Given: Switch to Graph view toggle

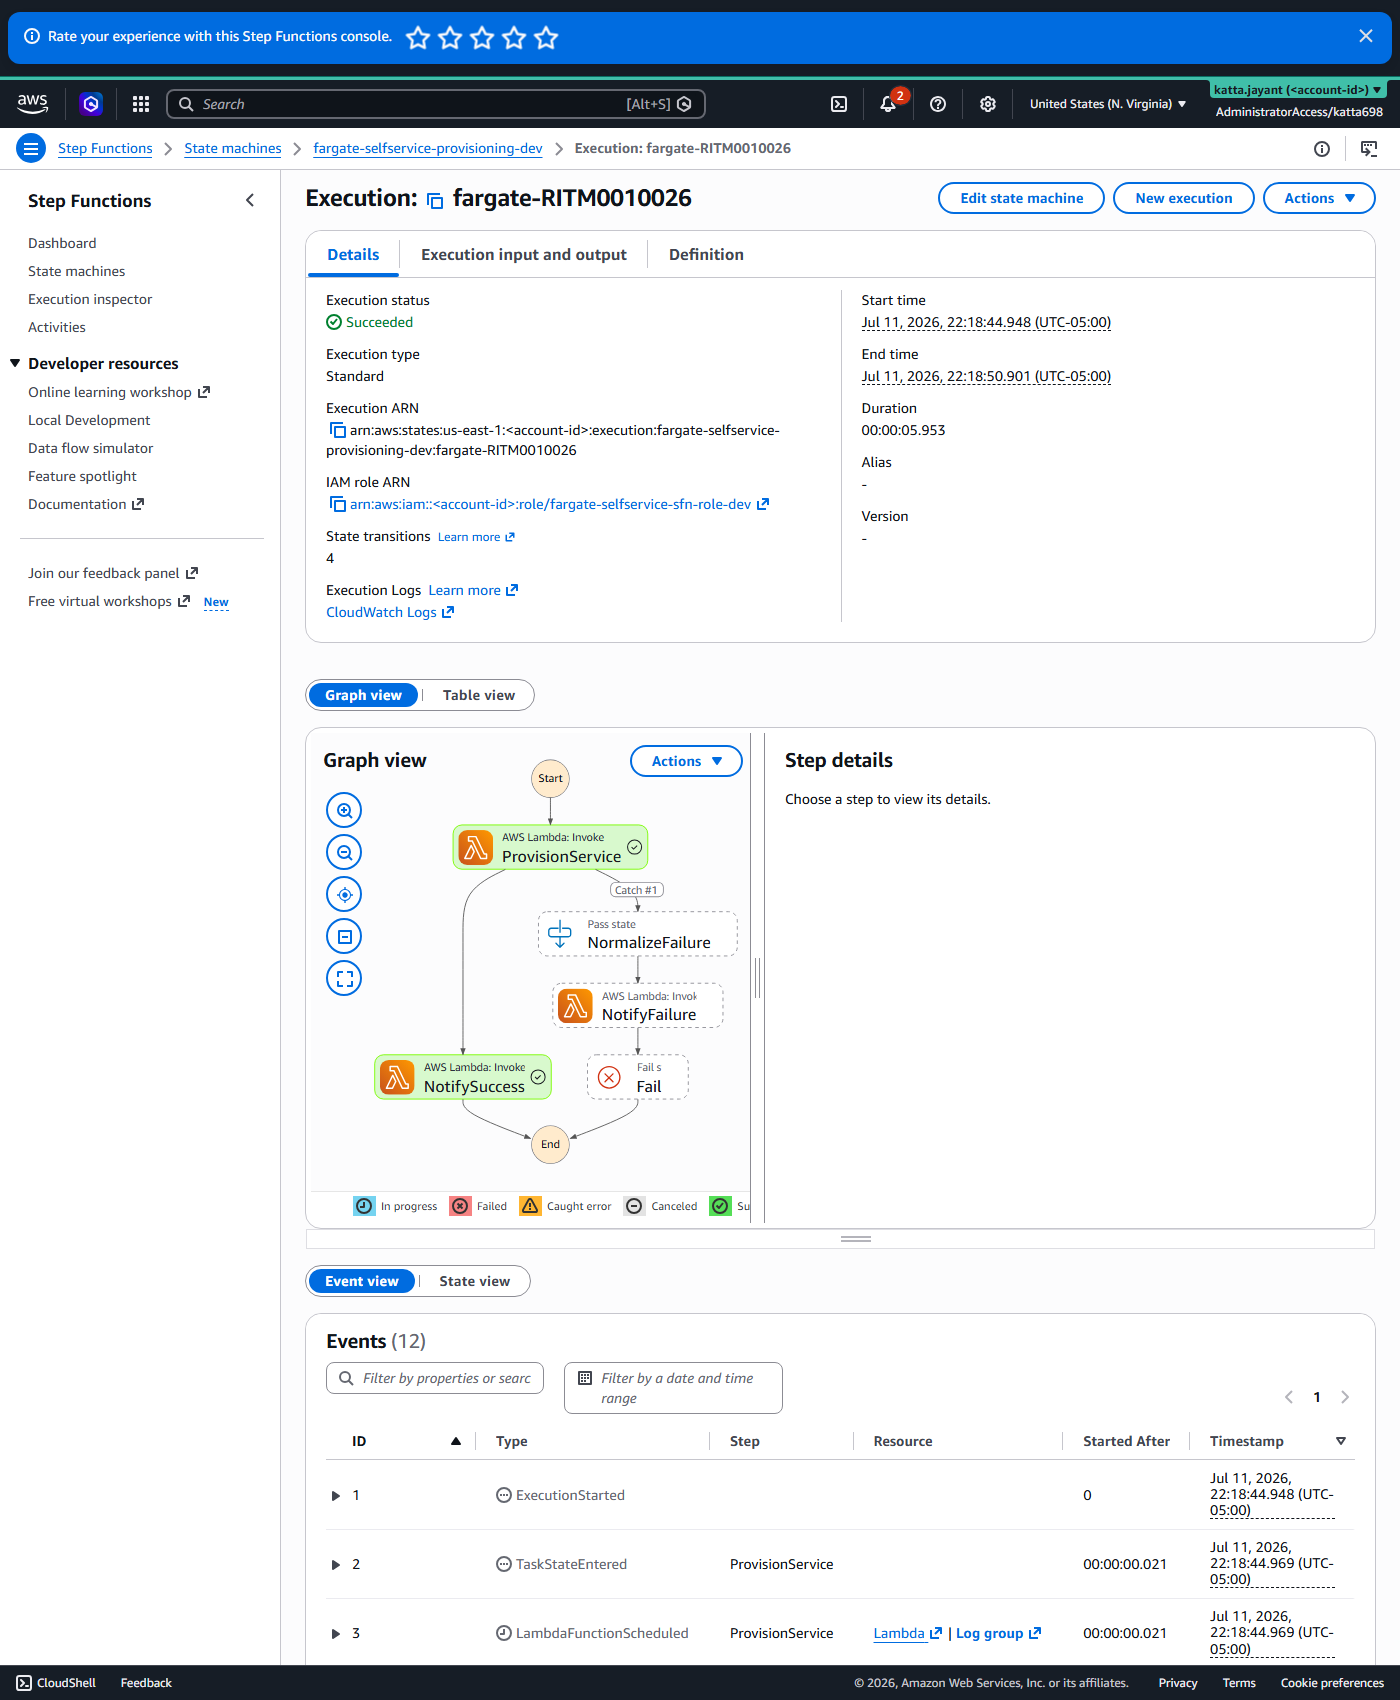Looking at the screenshot, I should click(x=363, y=695).
